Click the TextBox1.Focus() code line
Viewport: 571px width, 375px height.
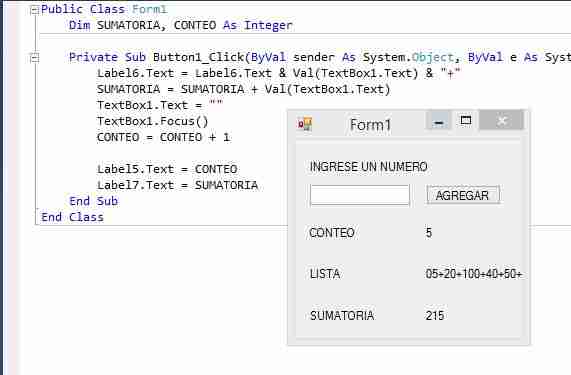click(x=152, y=121)
